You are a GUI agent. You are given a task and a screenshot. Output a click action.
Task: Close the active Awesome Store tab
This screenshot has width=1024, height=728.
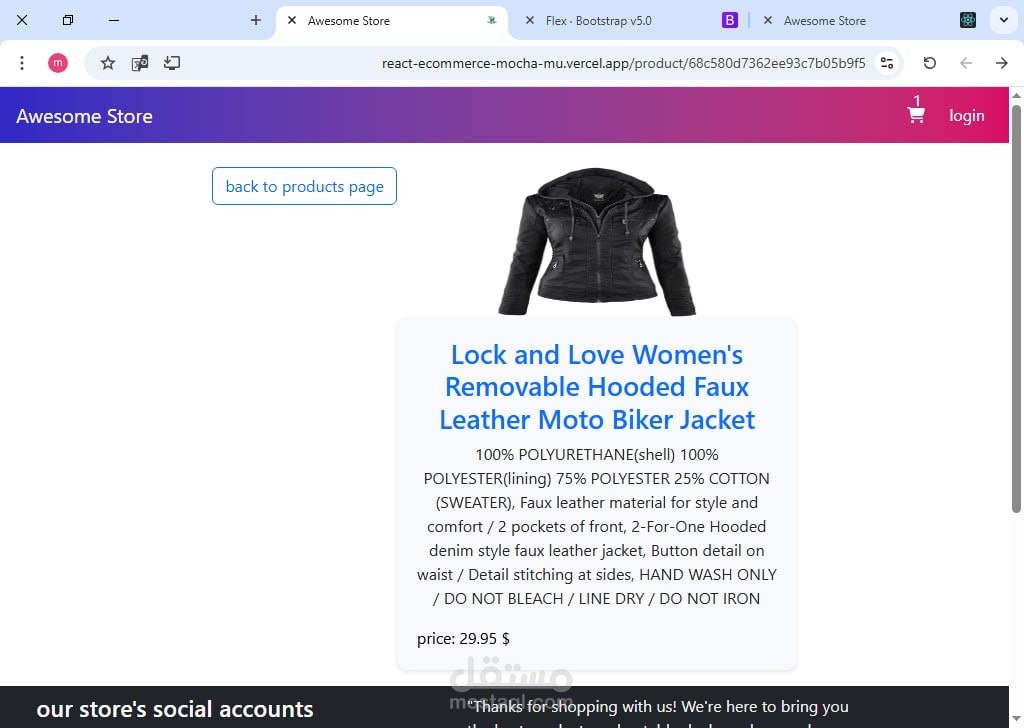click(292, 20)
